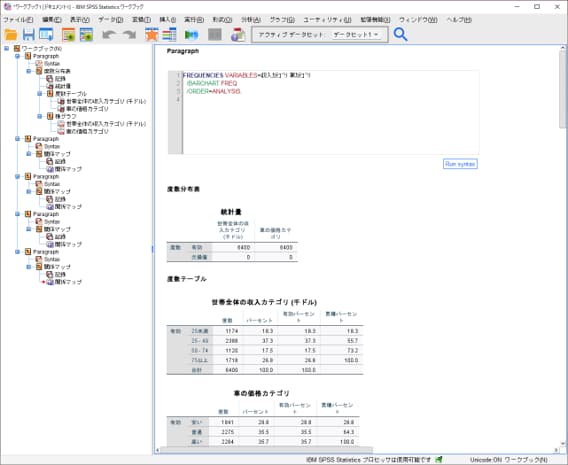Click the Paragraph heading in output pane
Viewport: 568px width, 465px height.
pos(183,51)
